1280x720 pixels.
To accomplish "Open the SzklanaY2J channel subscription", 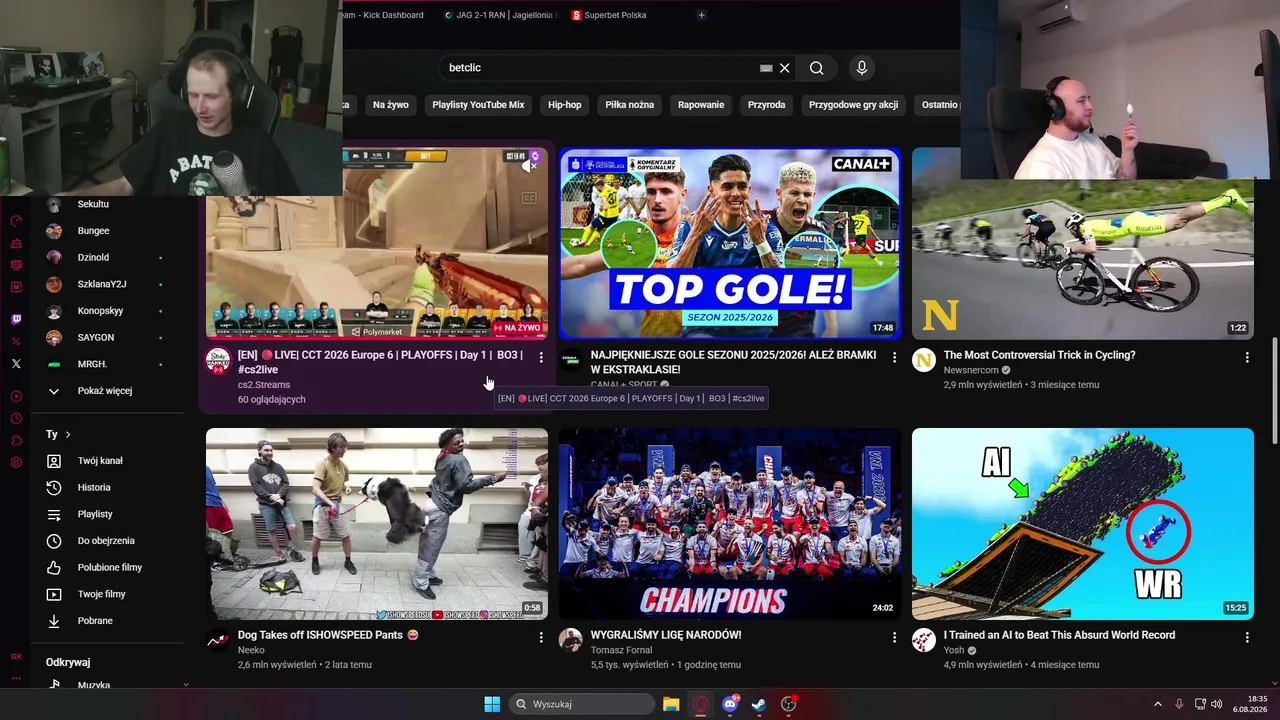I will (105, 284).
